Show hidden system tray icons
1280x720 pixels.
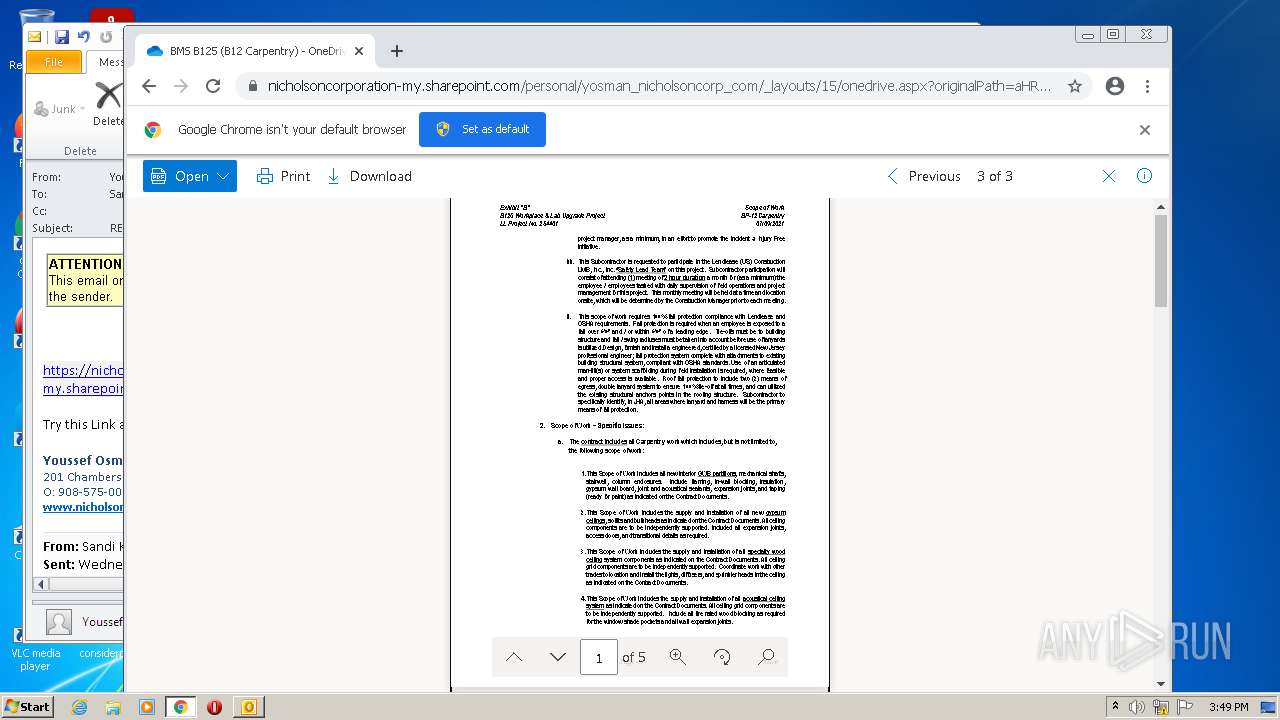[x=1115, y=707]
